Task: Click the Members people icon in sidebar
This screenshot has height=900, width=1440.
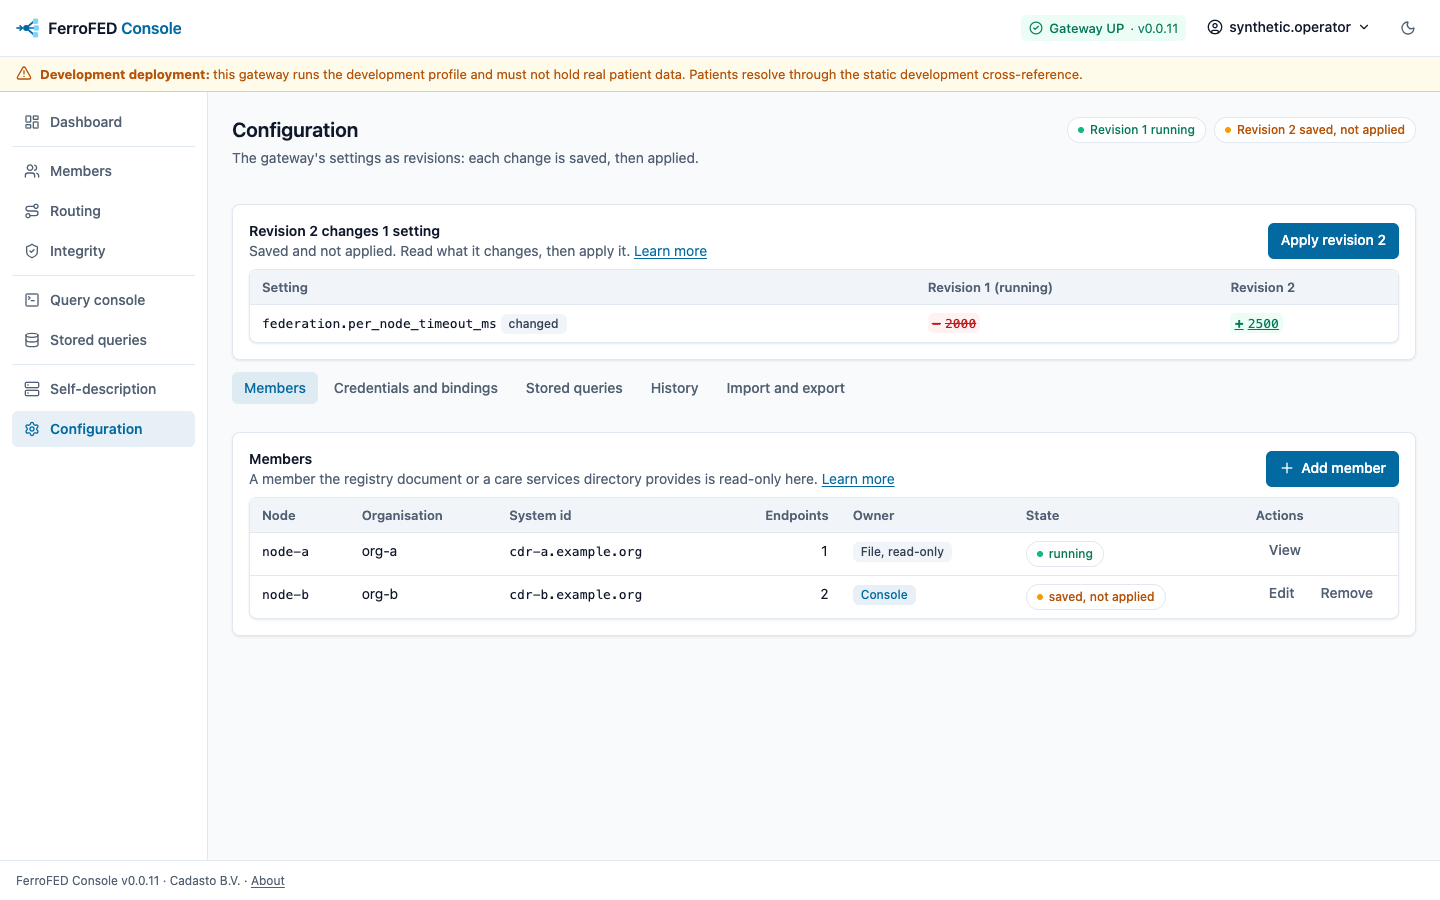Action: (32, 171)
